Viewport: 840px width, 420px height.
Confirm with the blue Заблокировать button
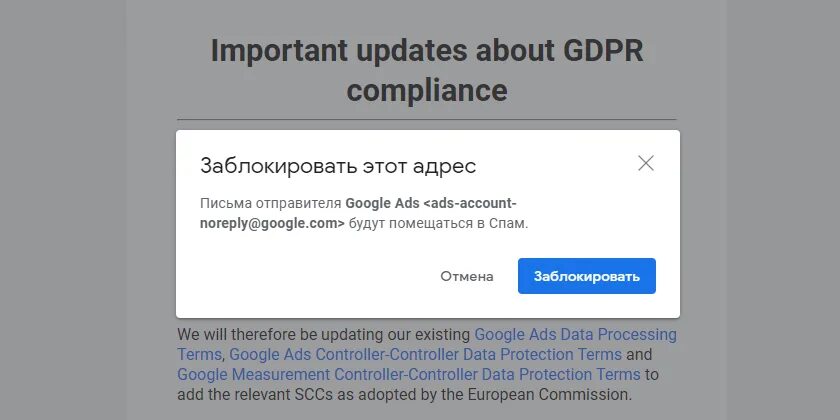coord(586,276)
